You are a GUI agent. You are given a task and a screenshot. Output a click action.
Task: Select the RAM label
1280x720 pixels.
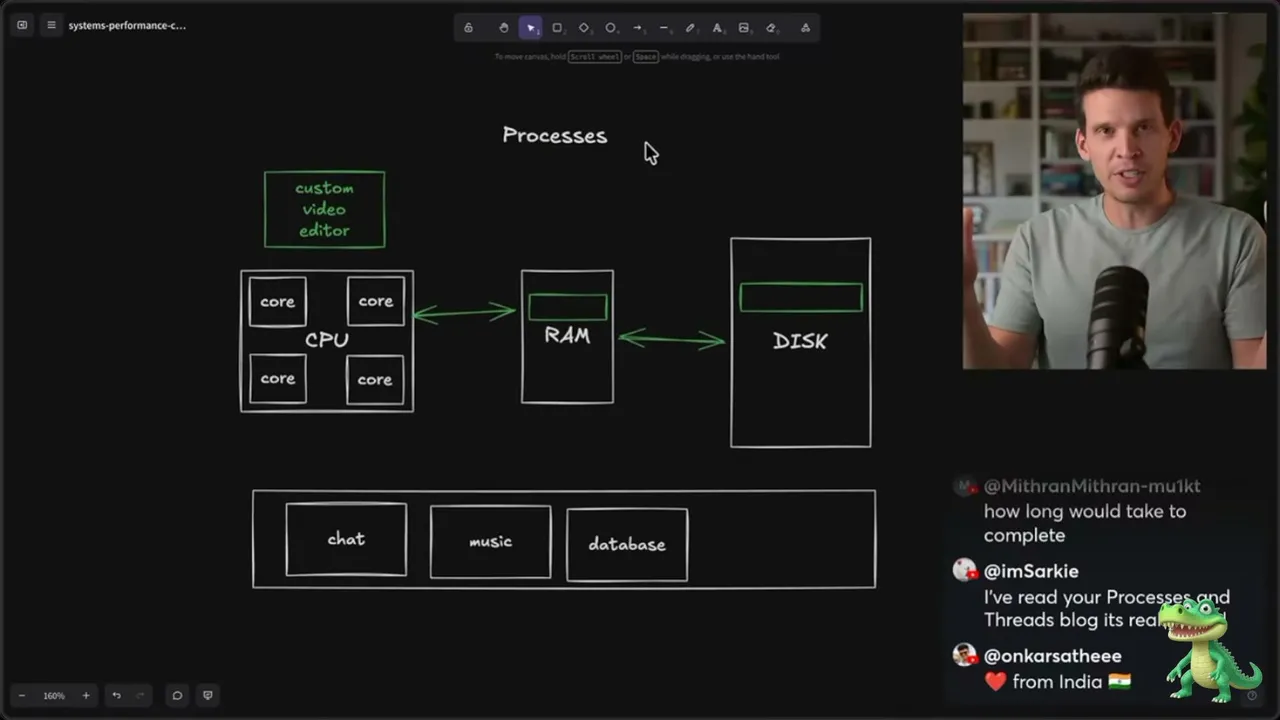(x=567, y=336)
